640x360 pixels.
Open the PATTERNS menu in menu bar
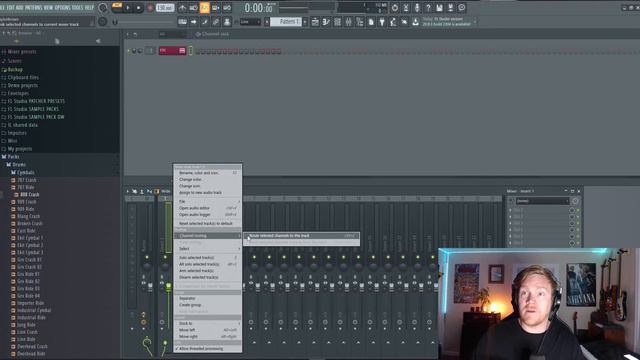point(33,7)
